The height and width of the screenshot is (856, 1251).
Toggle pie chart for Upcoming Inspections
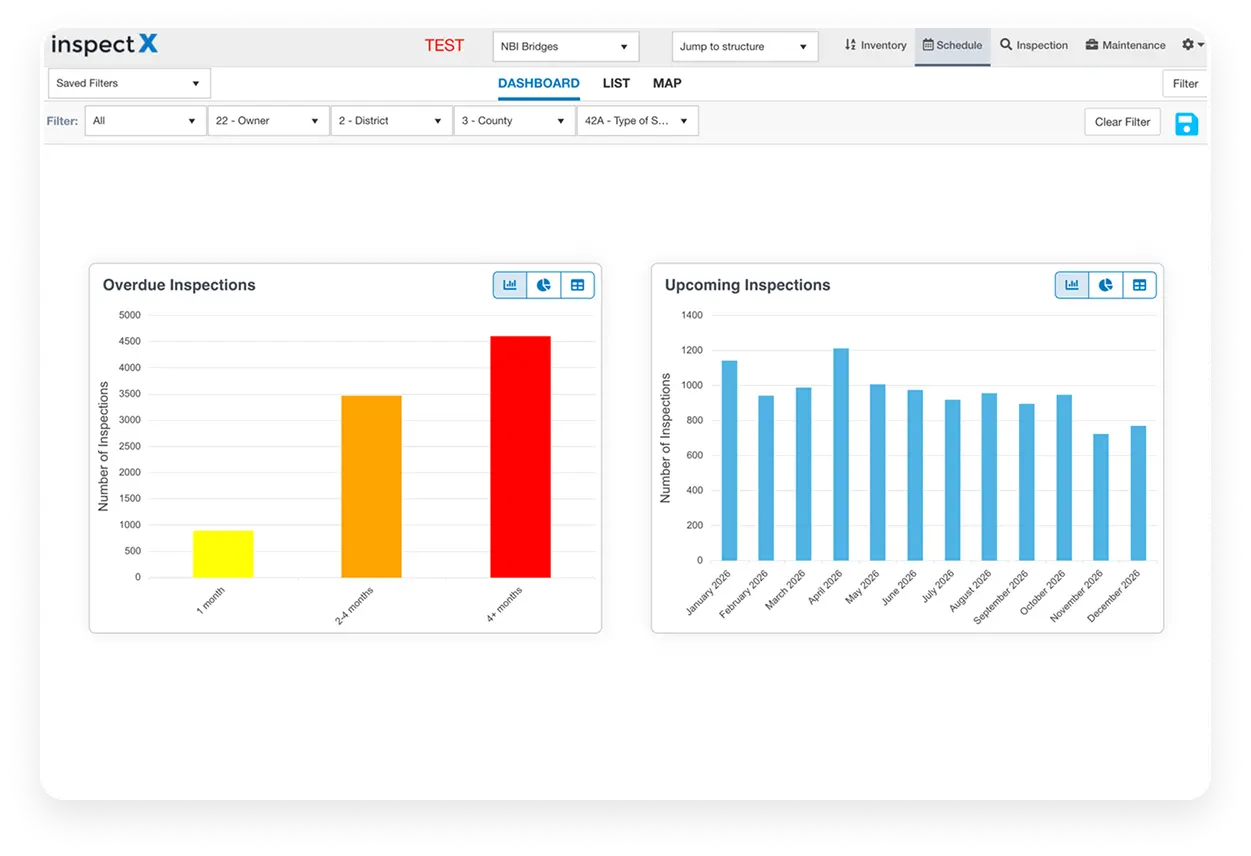pos(1105,285)
